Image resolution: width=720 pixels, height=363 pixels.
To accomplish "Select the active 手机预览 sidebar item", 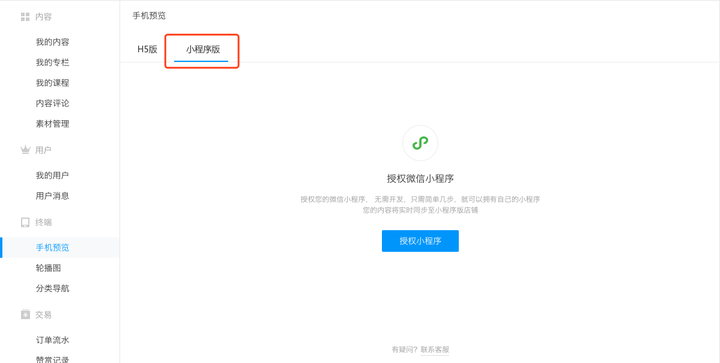I will [x=60, y=247].
